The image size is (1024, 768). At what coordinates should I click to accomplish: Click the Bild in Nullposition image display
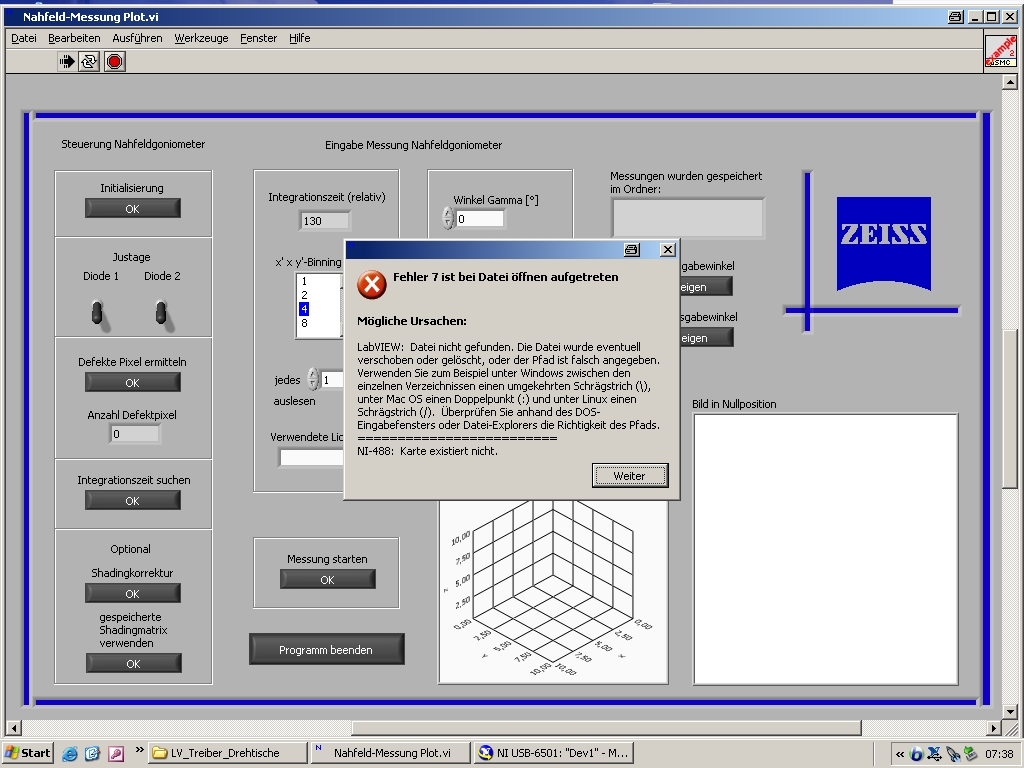[825, 549]
